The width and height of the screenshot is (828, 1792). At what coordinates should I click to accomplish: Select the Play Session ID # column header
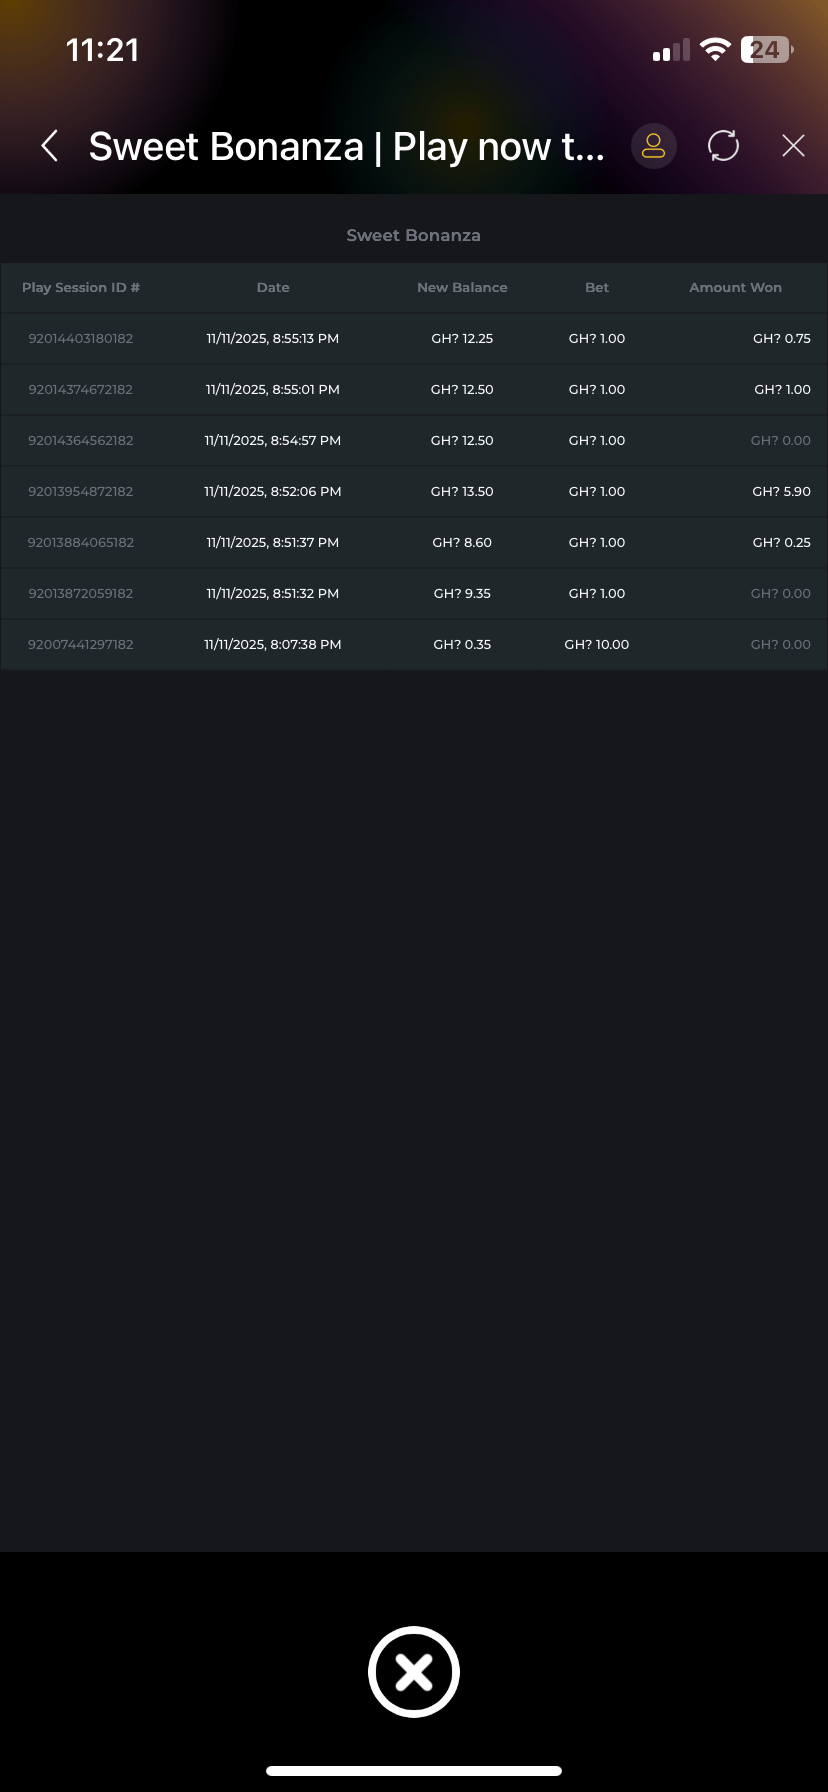tap(81, 287)
